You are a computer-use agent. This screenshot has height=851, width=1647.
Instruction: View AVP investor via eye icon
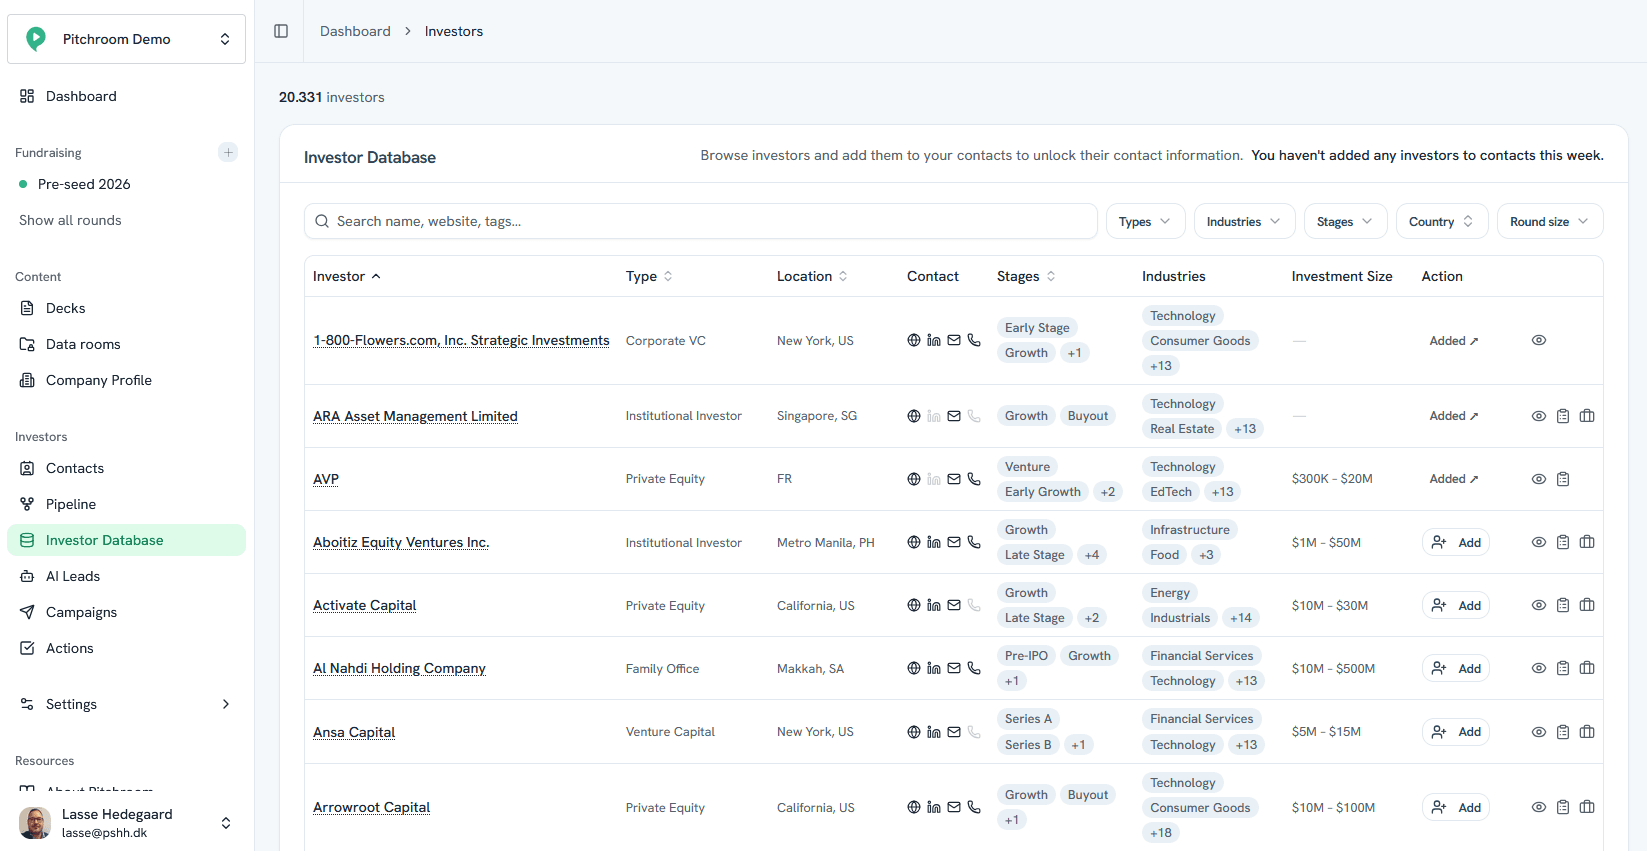point(1539,479)
